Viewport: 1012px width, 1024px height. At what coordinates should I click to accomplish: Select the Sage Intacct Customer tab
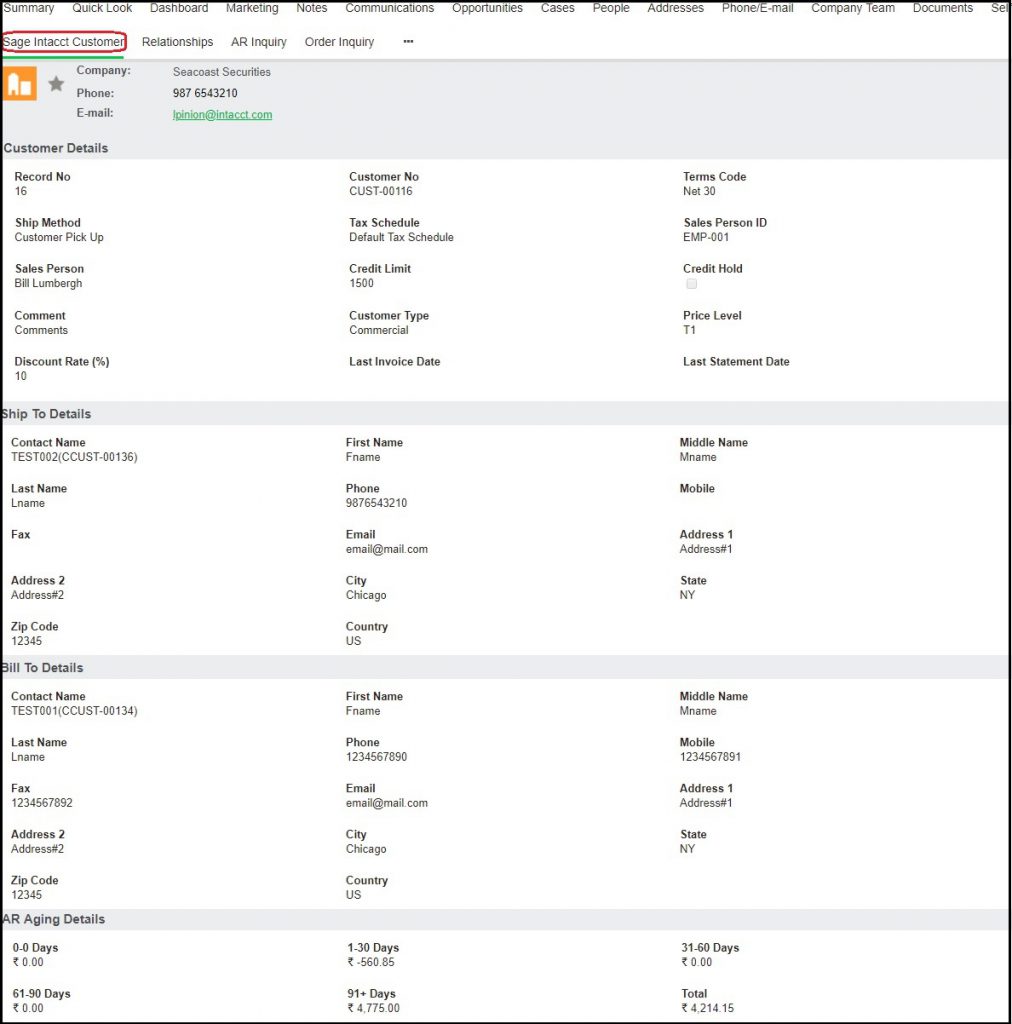(x=63, y=42)
